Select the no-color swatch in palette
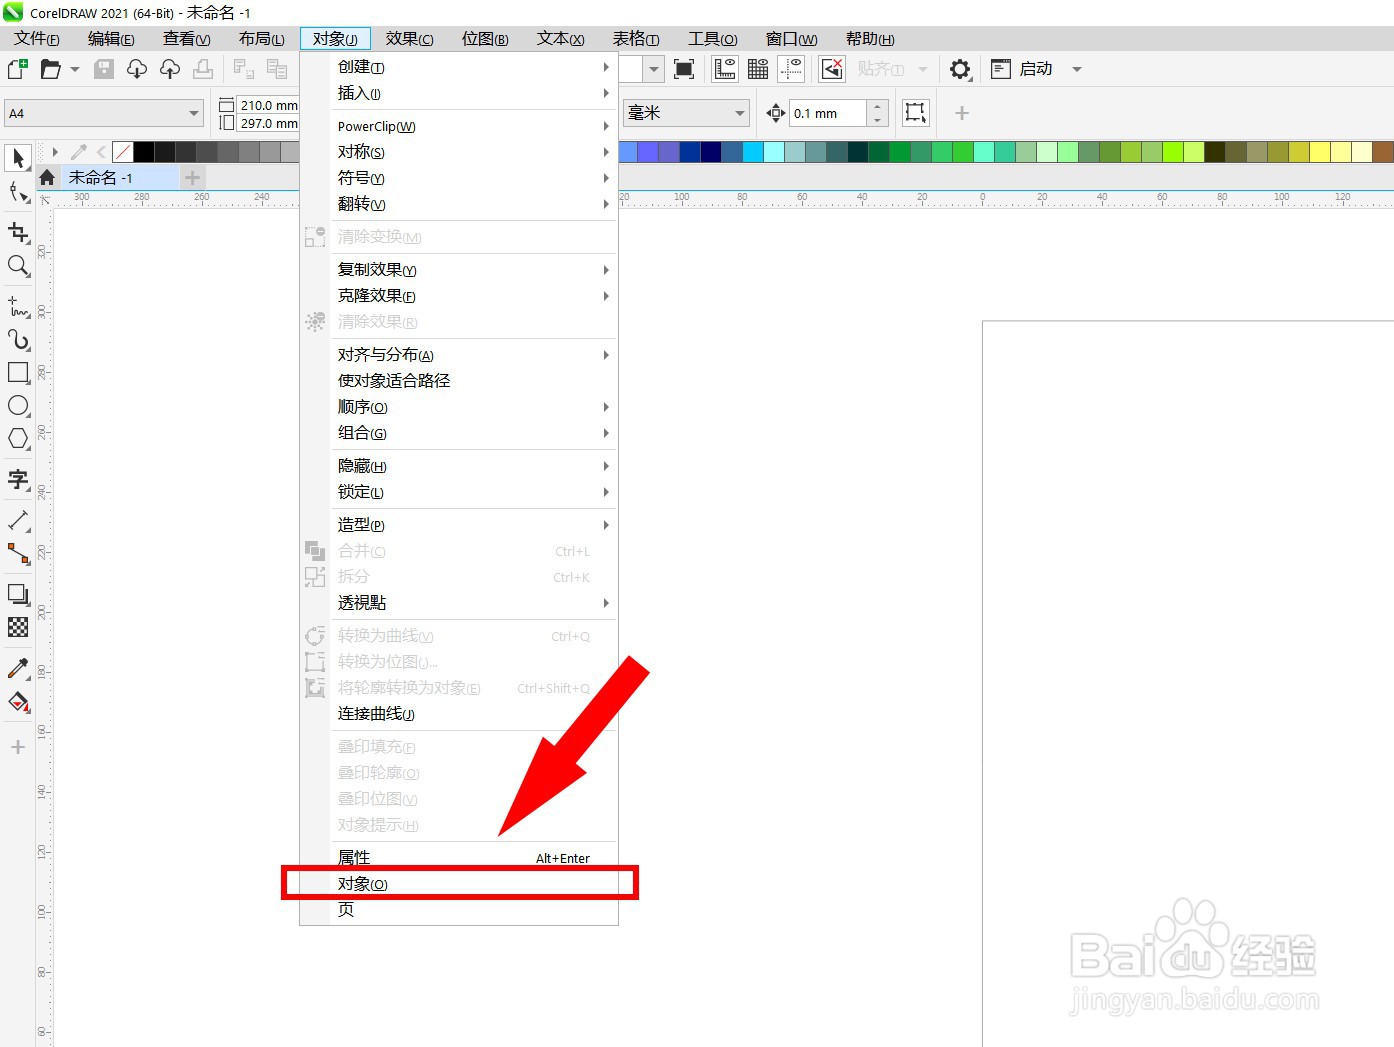1394x1047 pixels. coord(123,152)
